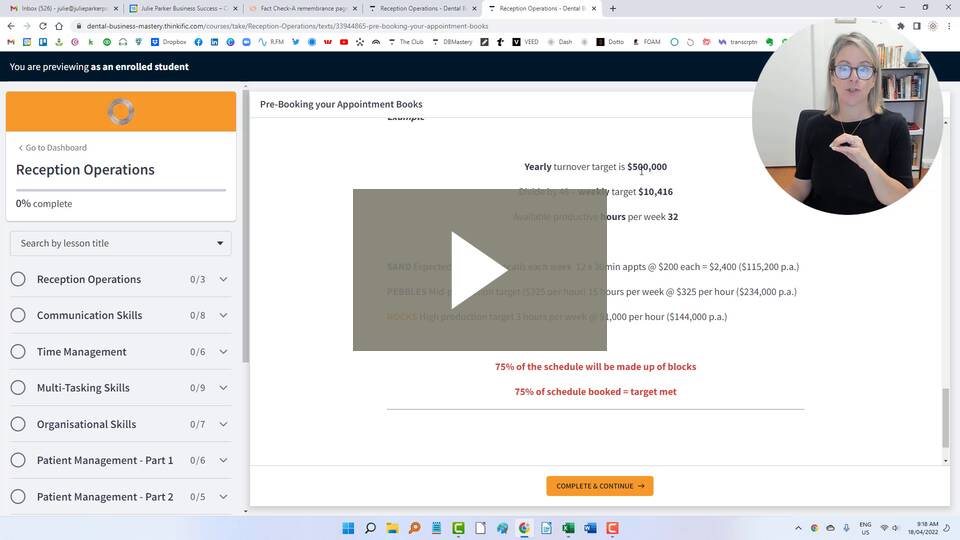Click the course sidebar scrollbar

point(246,227)
